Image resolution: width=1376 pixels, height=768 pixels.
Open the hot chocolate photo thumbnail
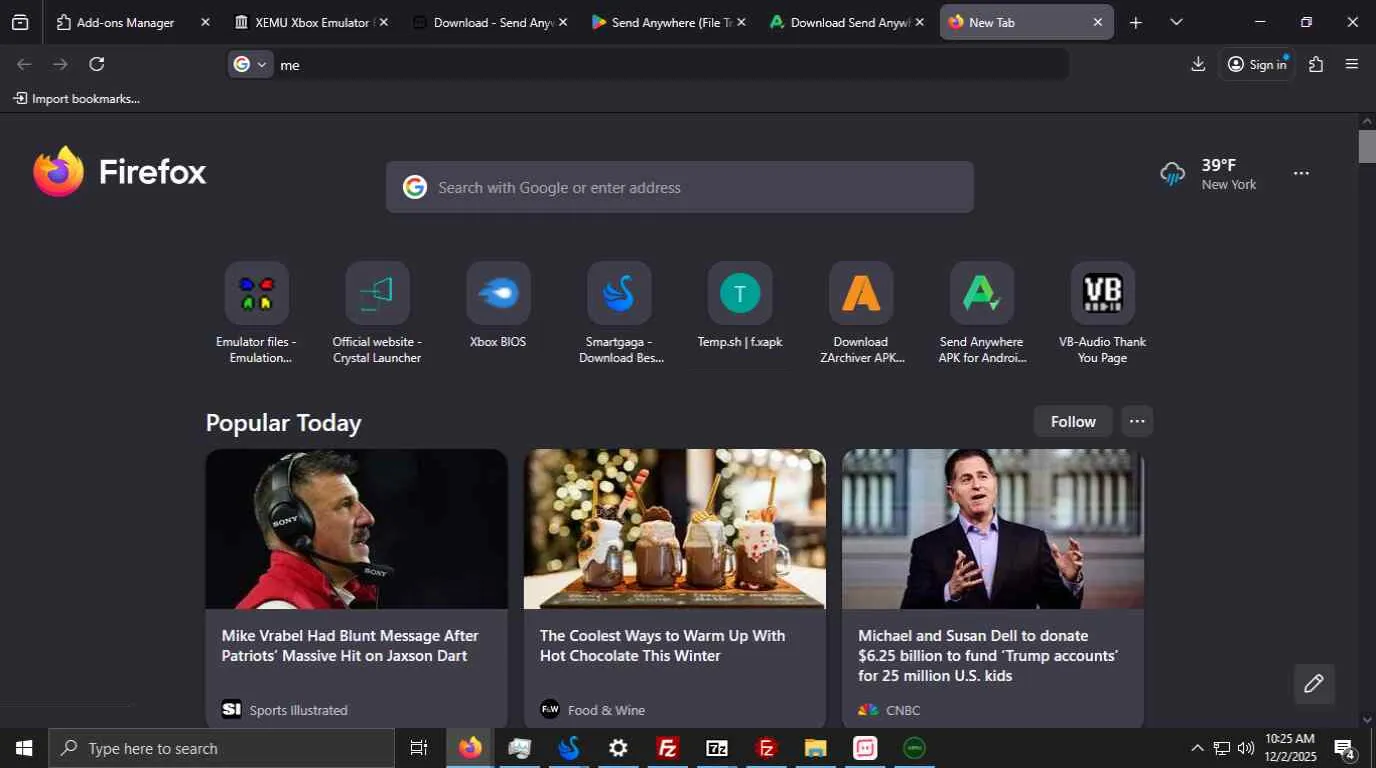[675, 529]
